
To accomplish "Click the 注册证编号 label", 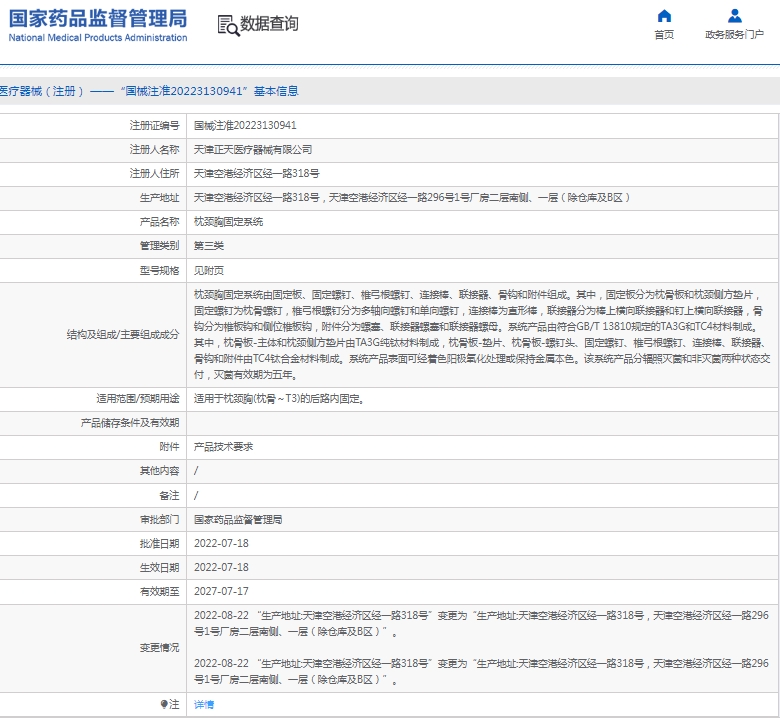I will pos(154,125).
